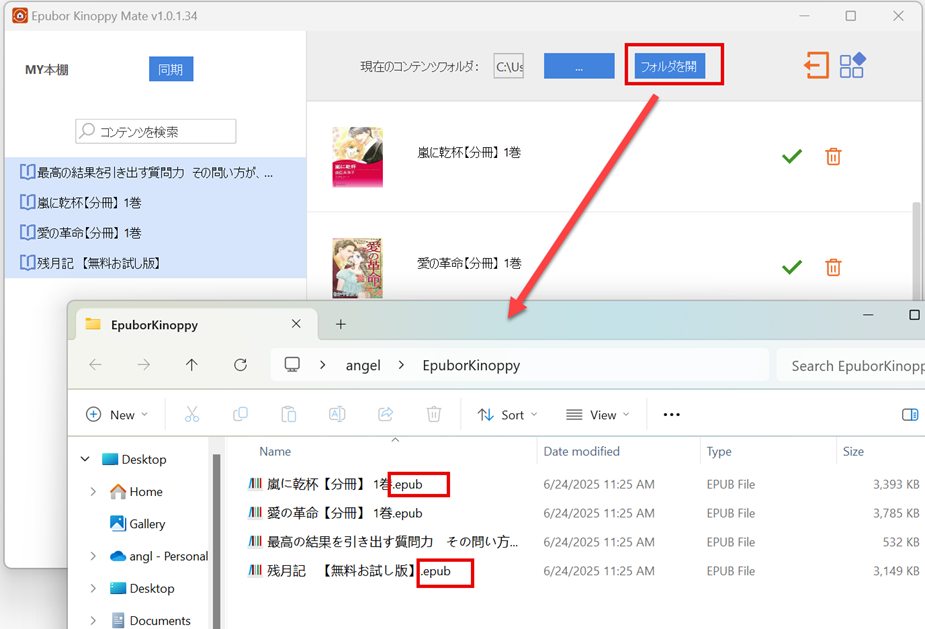Screen dimensions: 925x629
Task: Delete 嵐に乾杯 book using orange trash icon
Action: coord(833,156)
